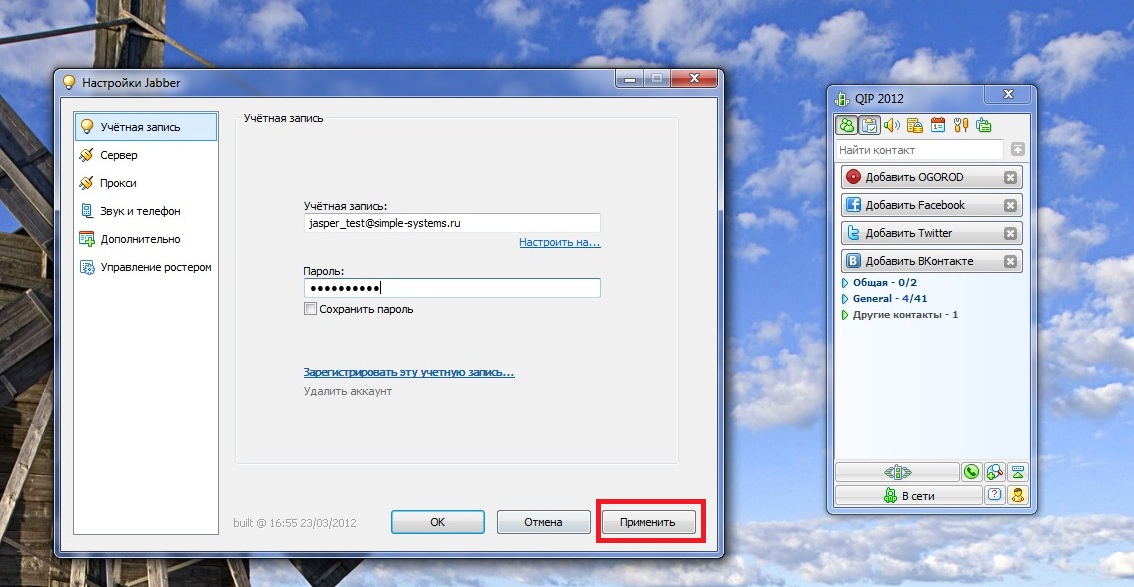
Task: Dismiss the Добавить OGOROD row with its X
Action: coord(1010,177)
